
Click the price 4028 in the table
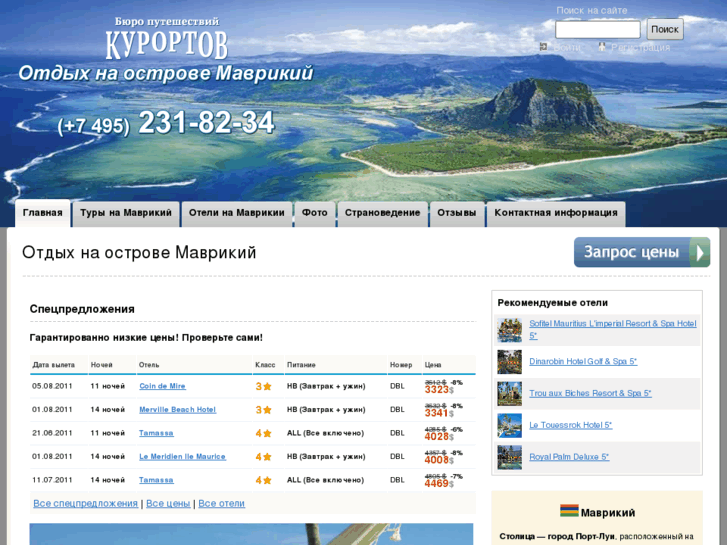point(437,437)
